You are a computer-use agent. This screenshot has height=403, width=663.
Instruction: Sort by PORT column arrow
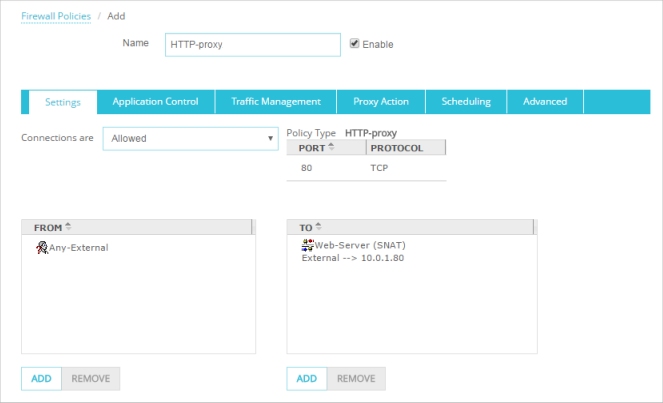(331, 148)
